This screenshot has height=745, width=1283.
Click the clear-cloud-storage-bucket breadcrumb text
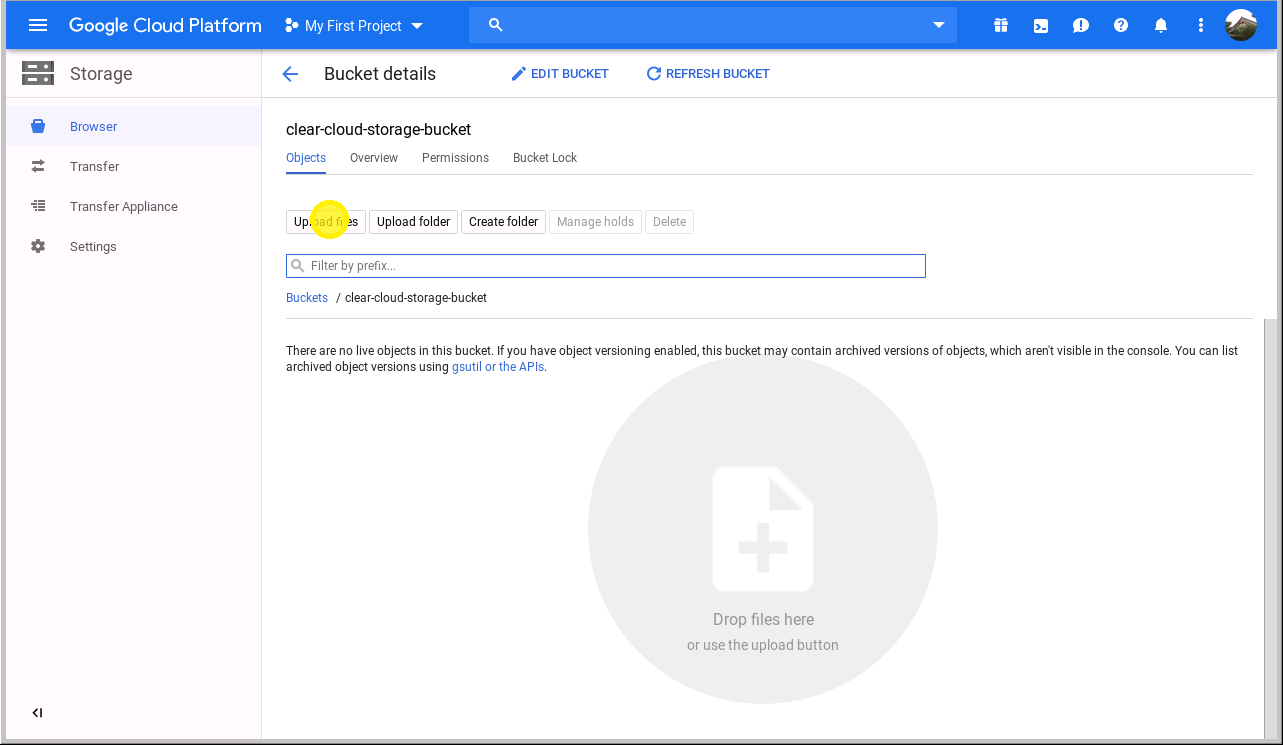(416, 298)
